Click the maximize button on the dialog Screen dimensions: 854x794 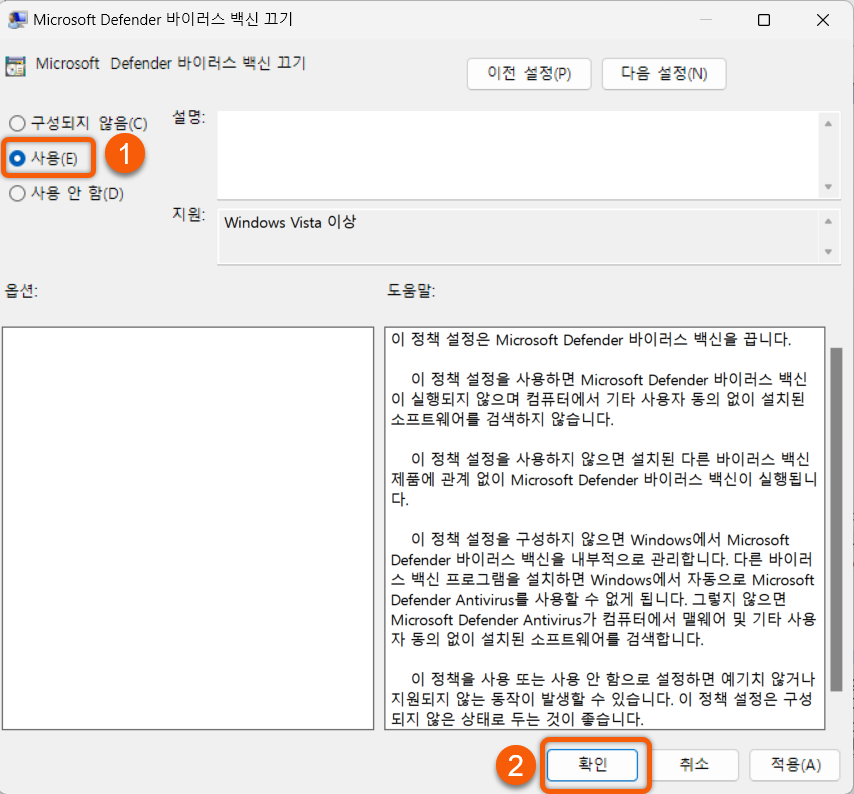pyautogui.click(x=763, y=19)
